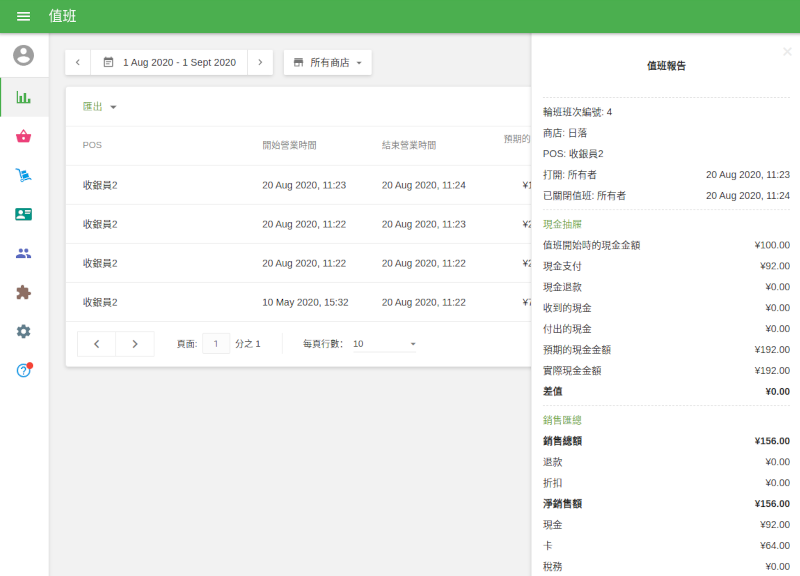Select the 10 May 2020 shift row
The width and height of the screenshot is (800, 576).
point(300,301)
